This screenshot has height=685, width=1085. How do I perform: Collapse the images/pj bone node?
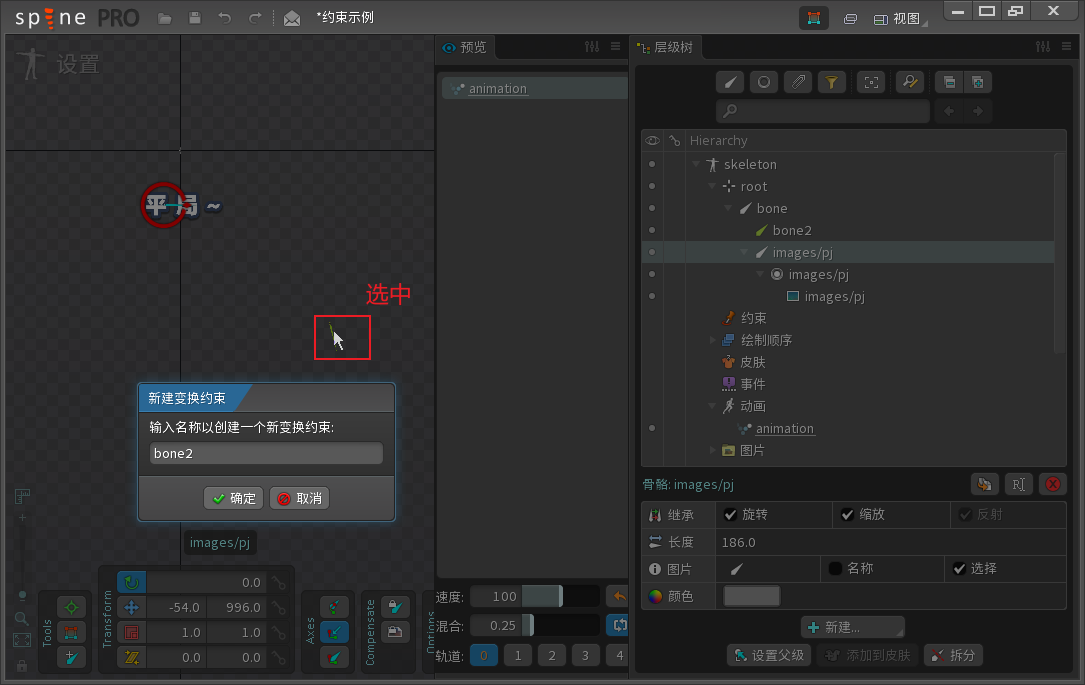(744, 253)
